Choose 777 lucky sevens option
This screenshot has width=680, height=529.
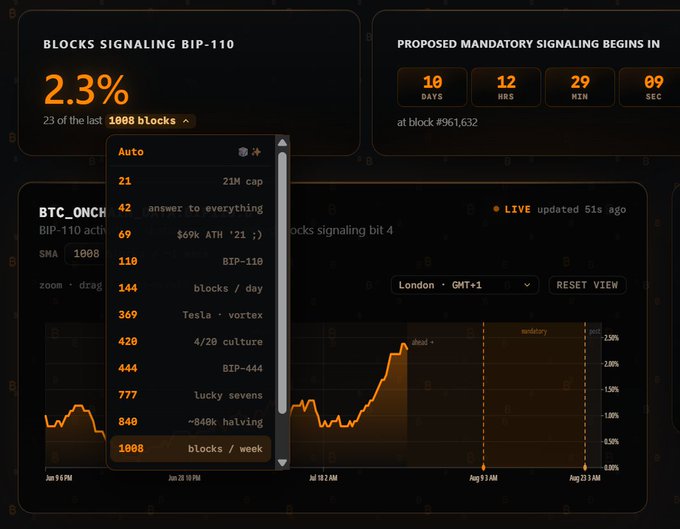tap(190, 395)
